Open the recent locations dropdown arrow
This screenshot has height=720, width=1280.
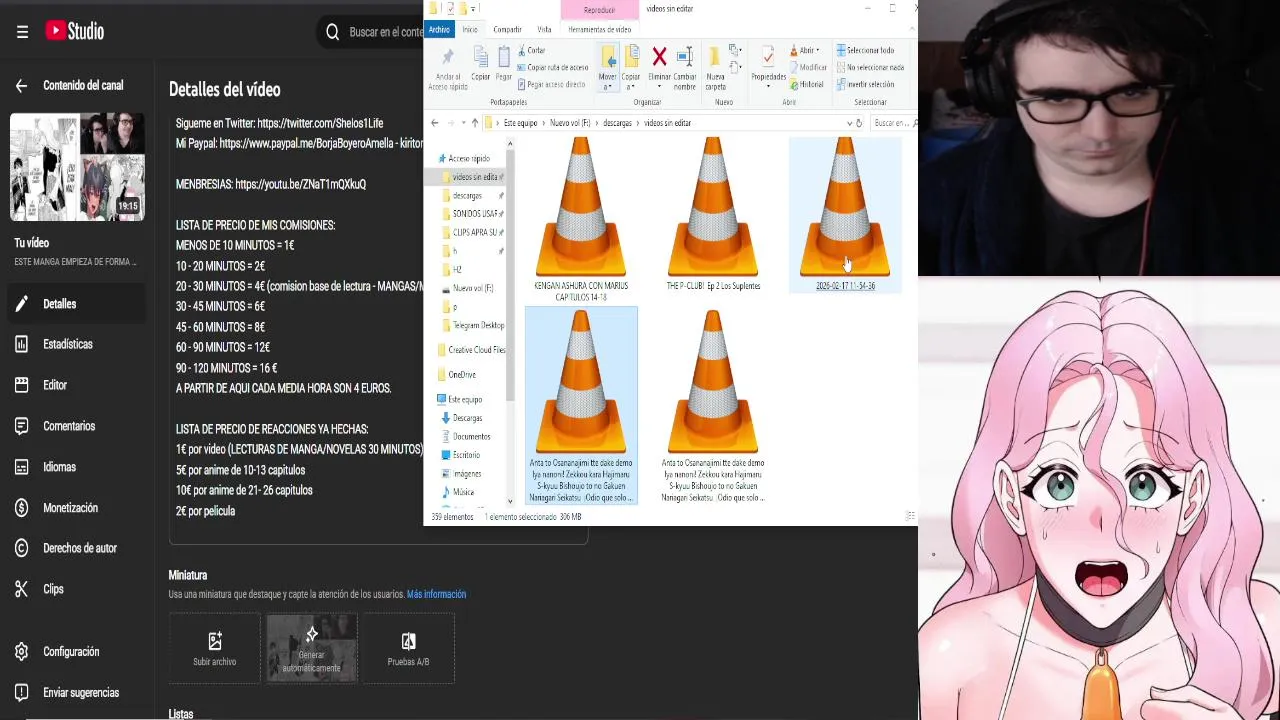pos(463,123)
